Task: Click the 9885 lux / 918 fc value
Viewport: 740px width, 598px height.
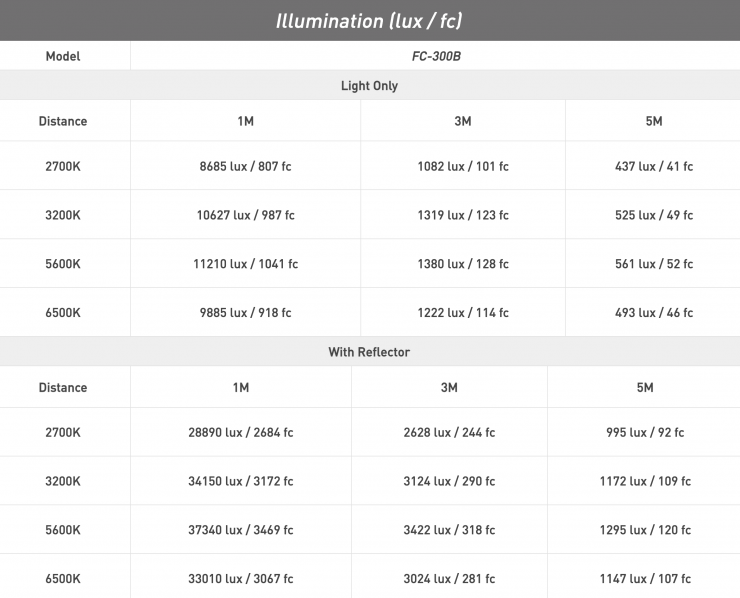Action: coord(245,313)
